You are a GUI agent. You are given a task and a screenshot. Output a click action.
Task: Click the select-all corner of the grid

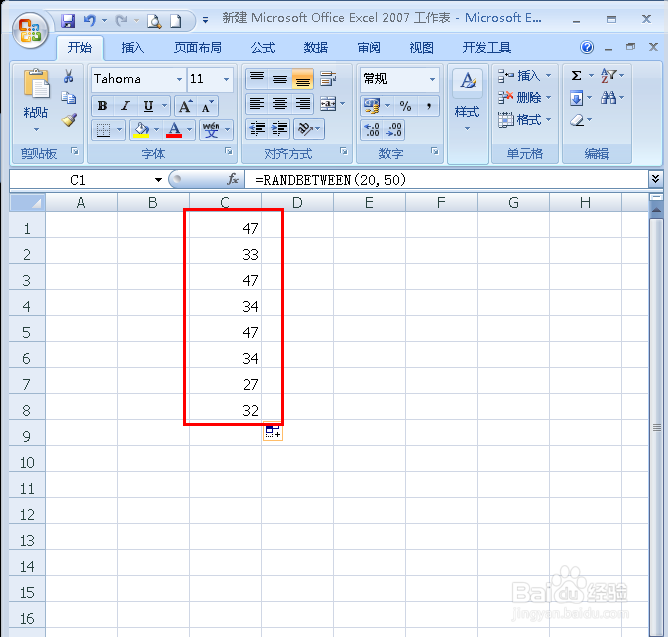pyautogui.click(x=27, y=203)
